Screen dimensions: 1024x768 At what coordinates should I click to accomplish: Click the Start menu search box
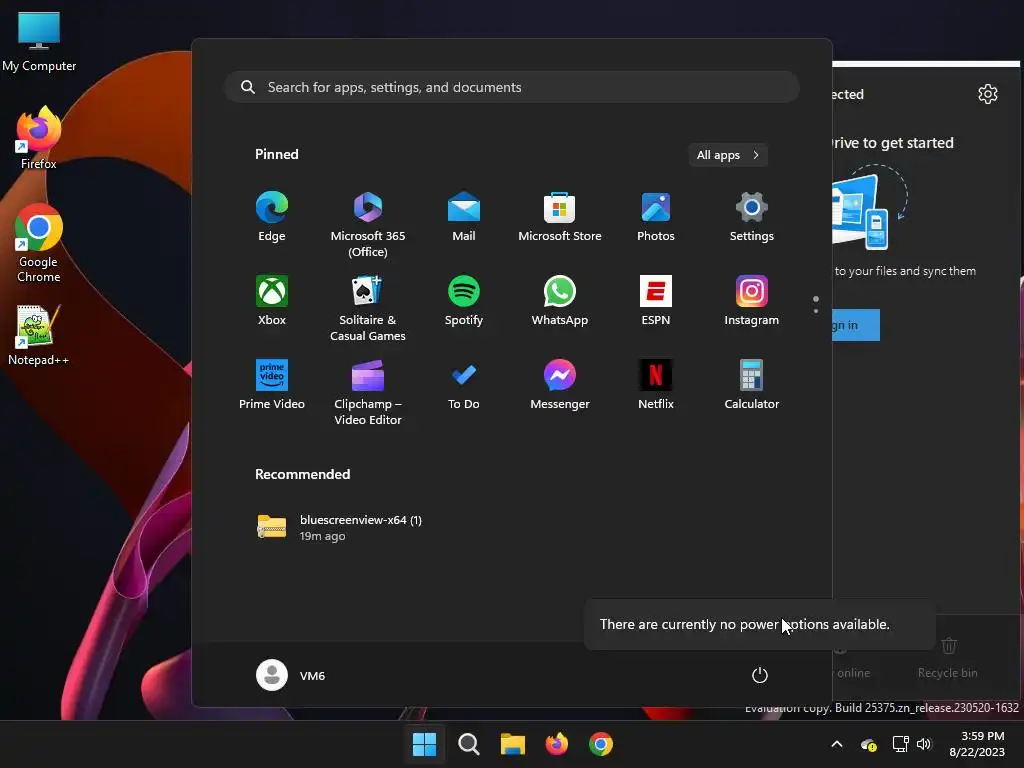click(x=512, y=87)
